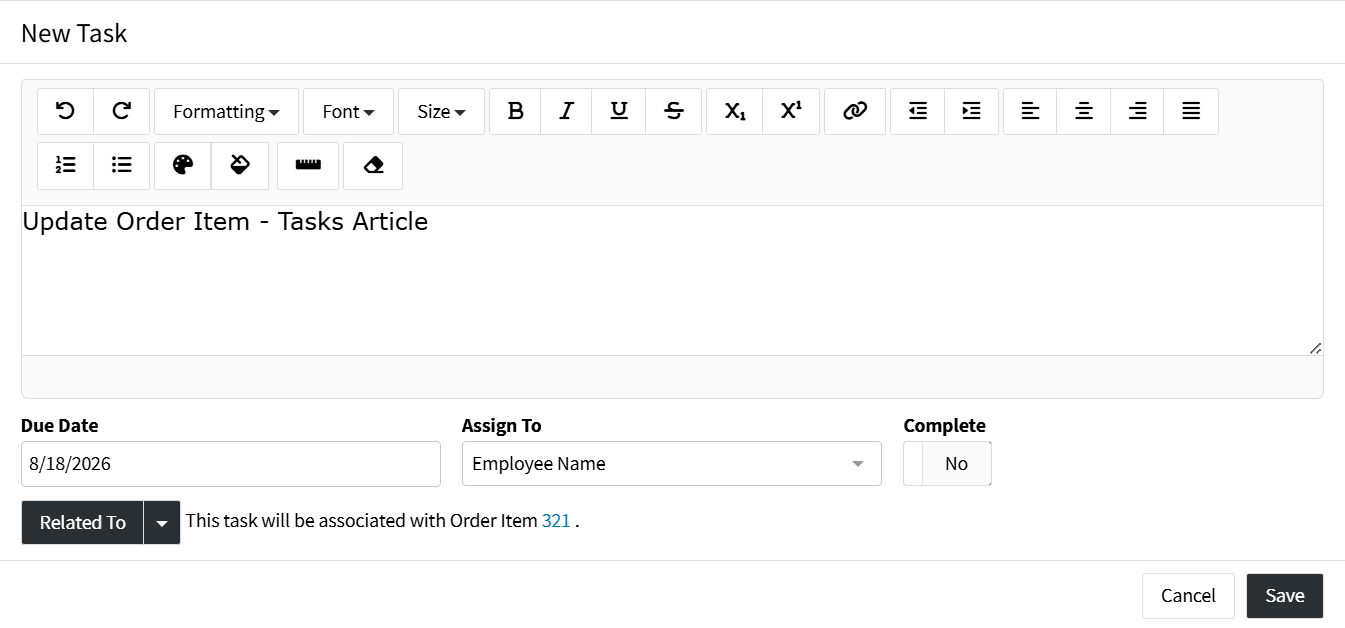
Task: Insert a hyperlink
Action: [x=855, y=111]
